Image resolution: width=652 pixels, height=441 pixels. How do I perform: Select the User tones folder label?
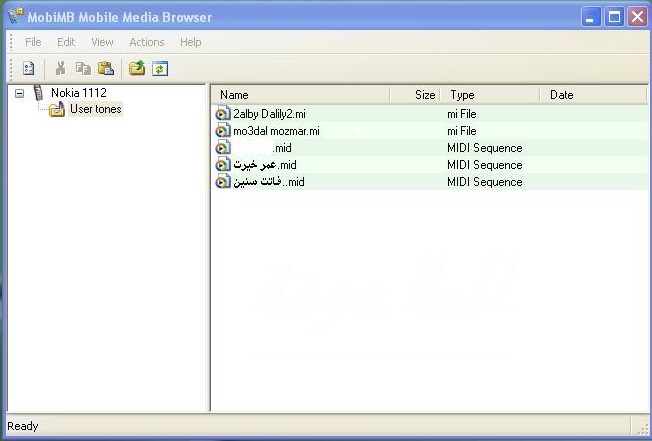tap(96, 109)
